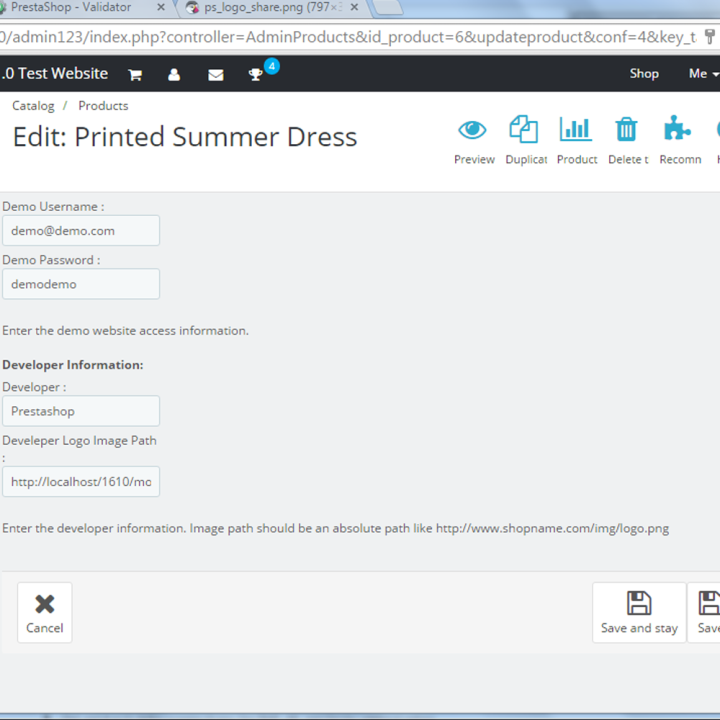This screenshot has width=720, height=720.
Task: Click the browser address bar URL
Action: click(348, 37)
